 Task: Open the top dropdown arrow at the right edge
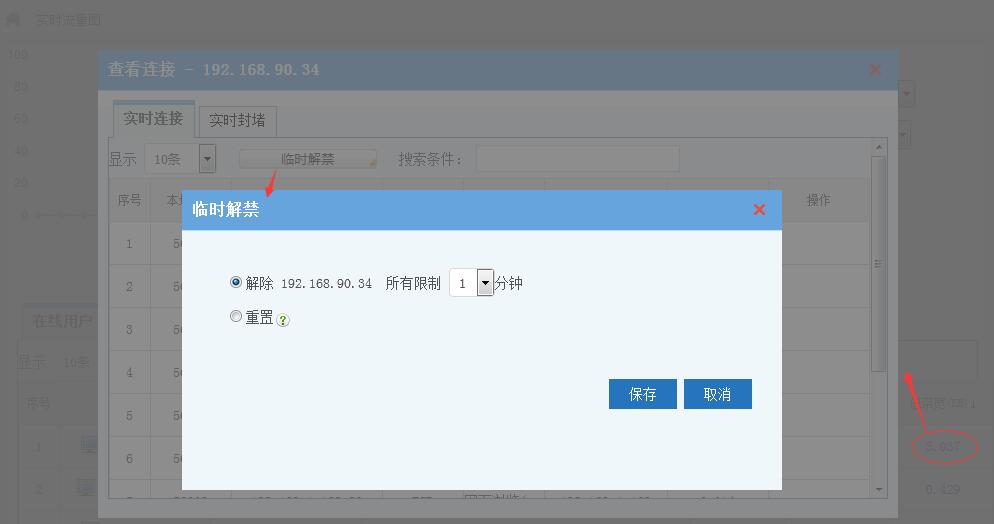[906, 95]
